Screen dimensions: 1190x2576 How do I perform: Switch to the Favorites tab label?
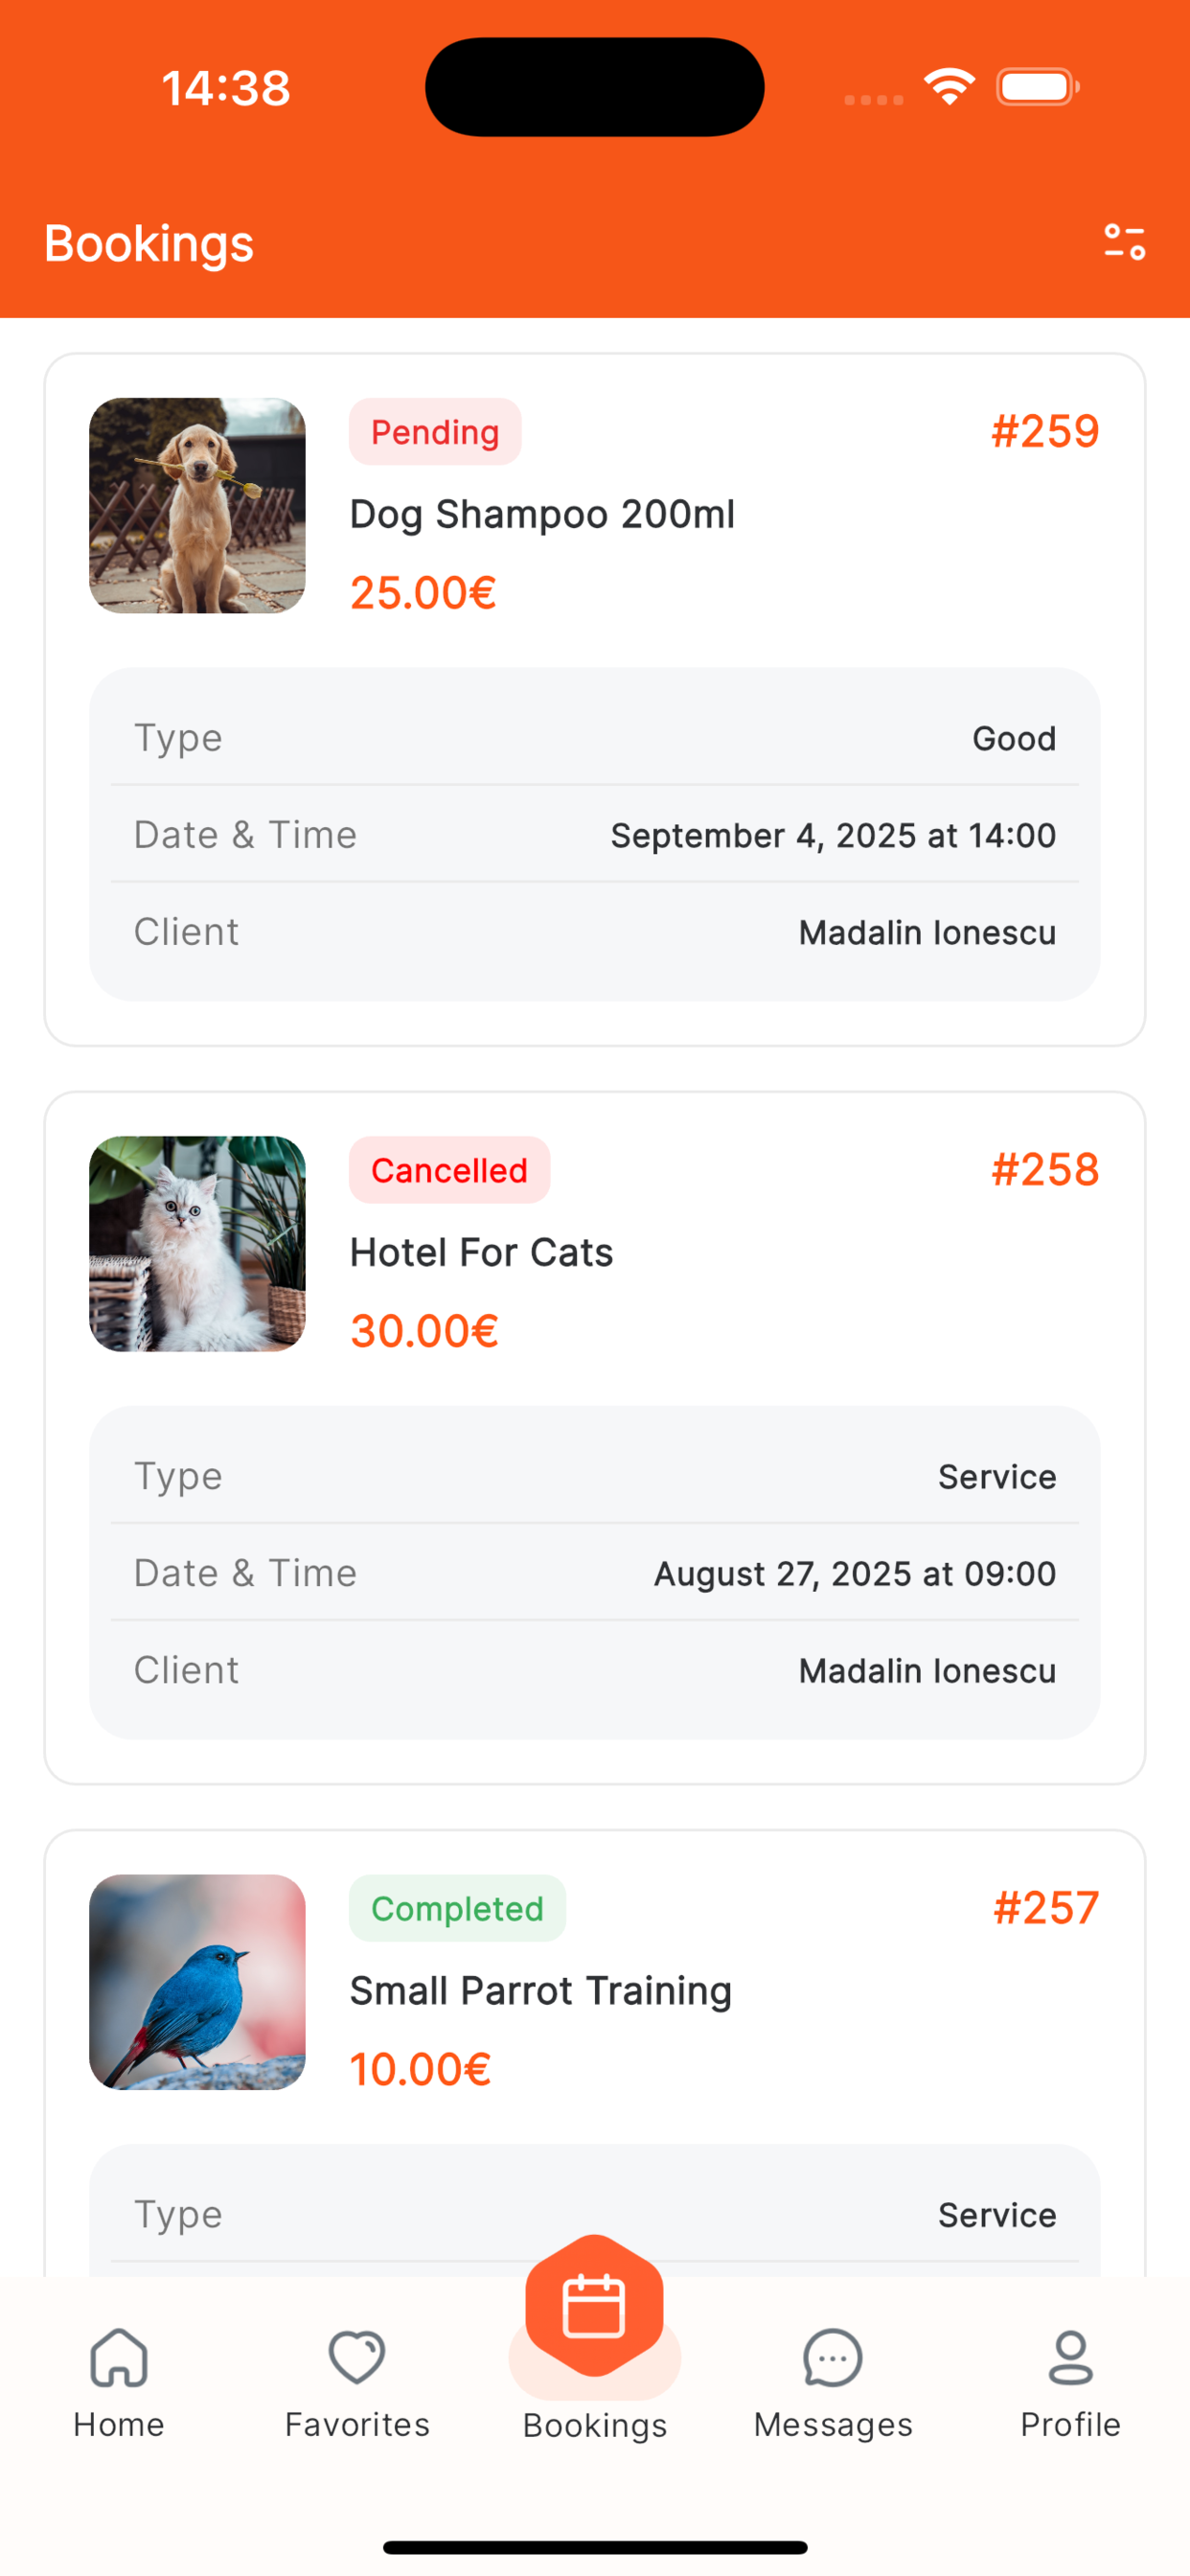357,2424
